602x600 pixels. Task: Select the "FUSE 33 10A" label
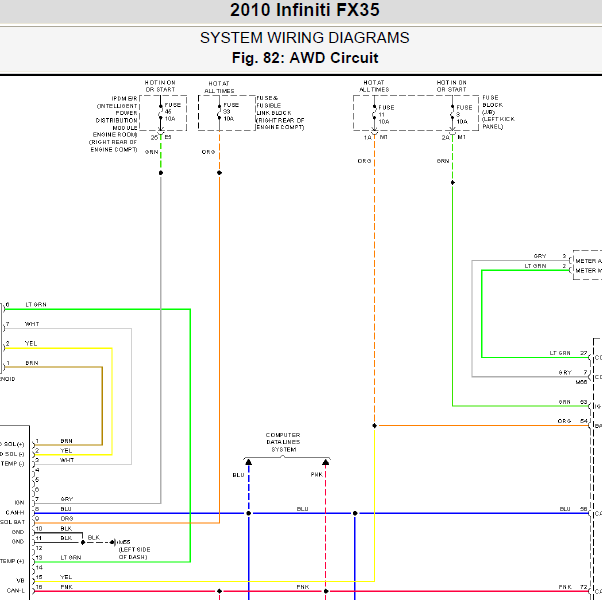point(230,112)
